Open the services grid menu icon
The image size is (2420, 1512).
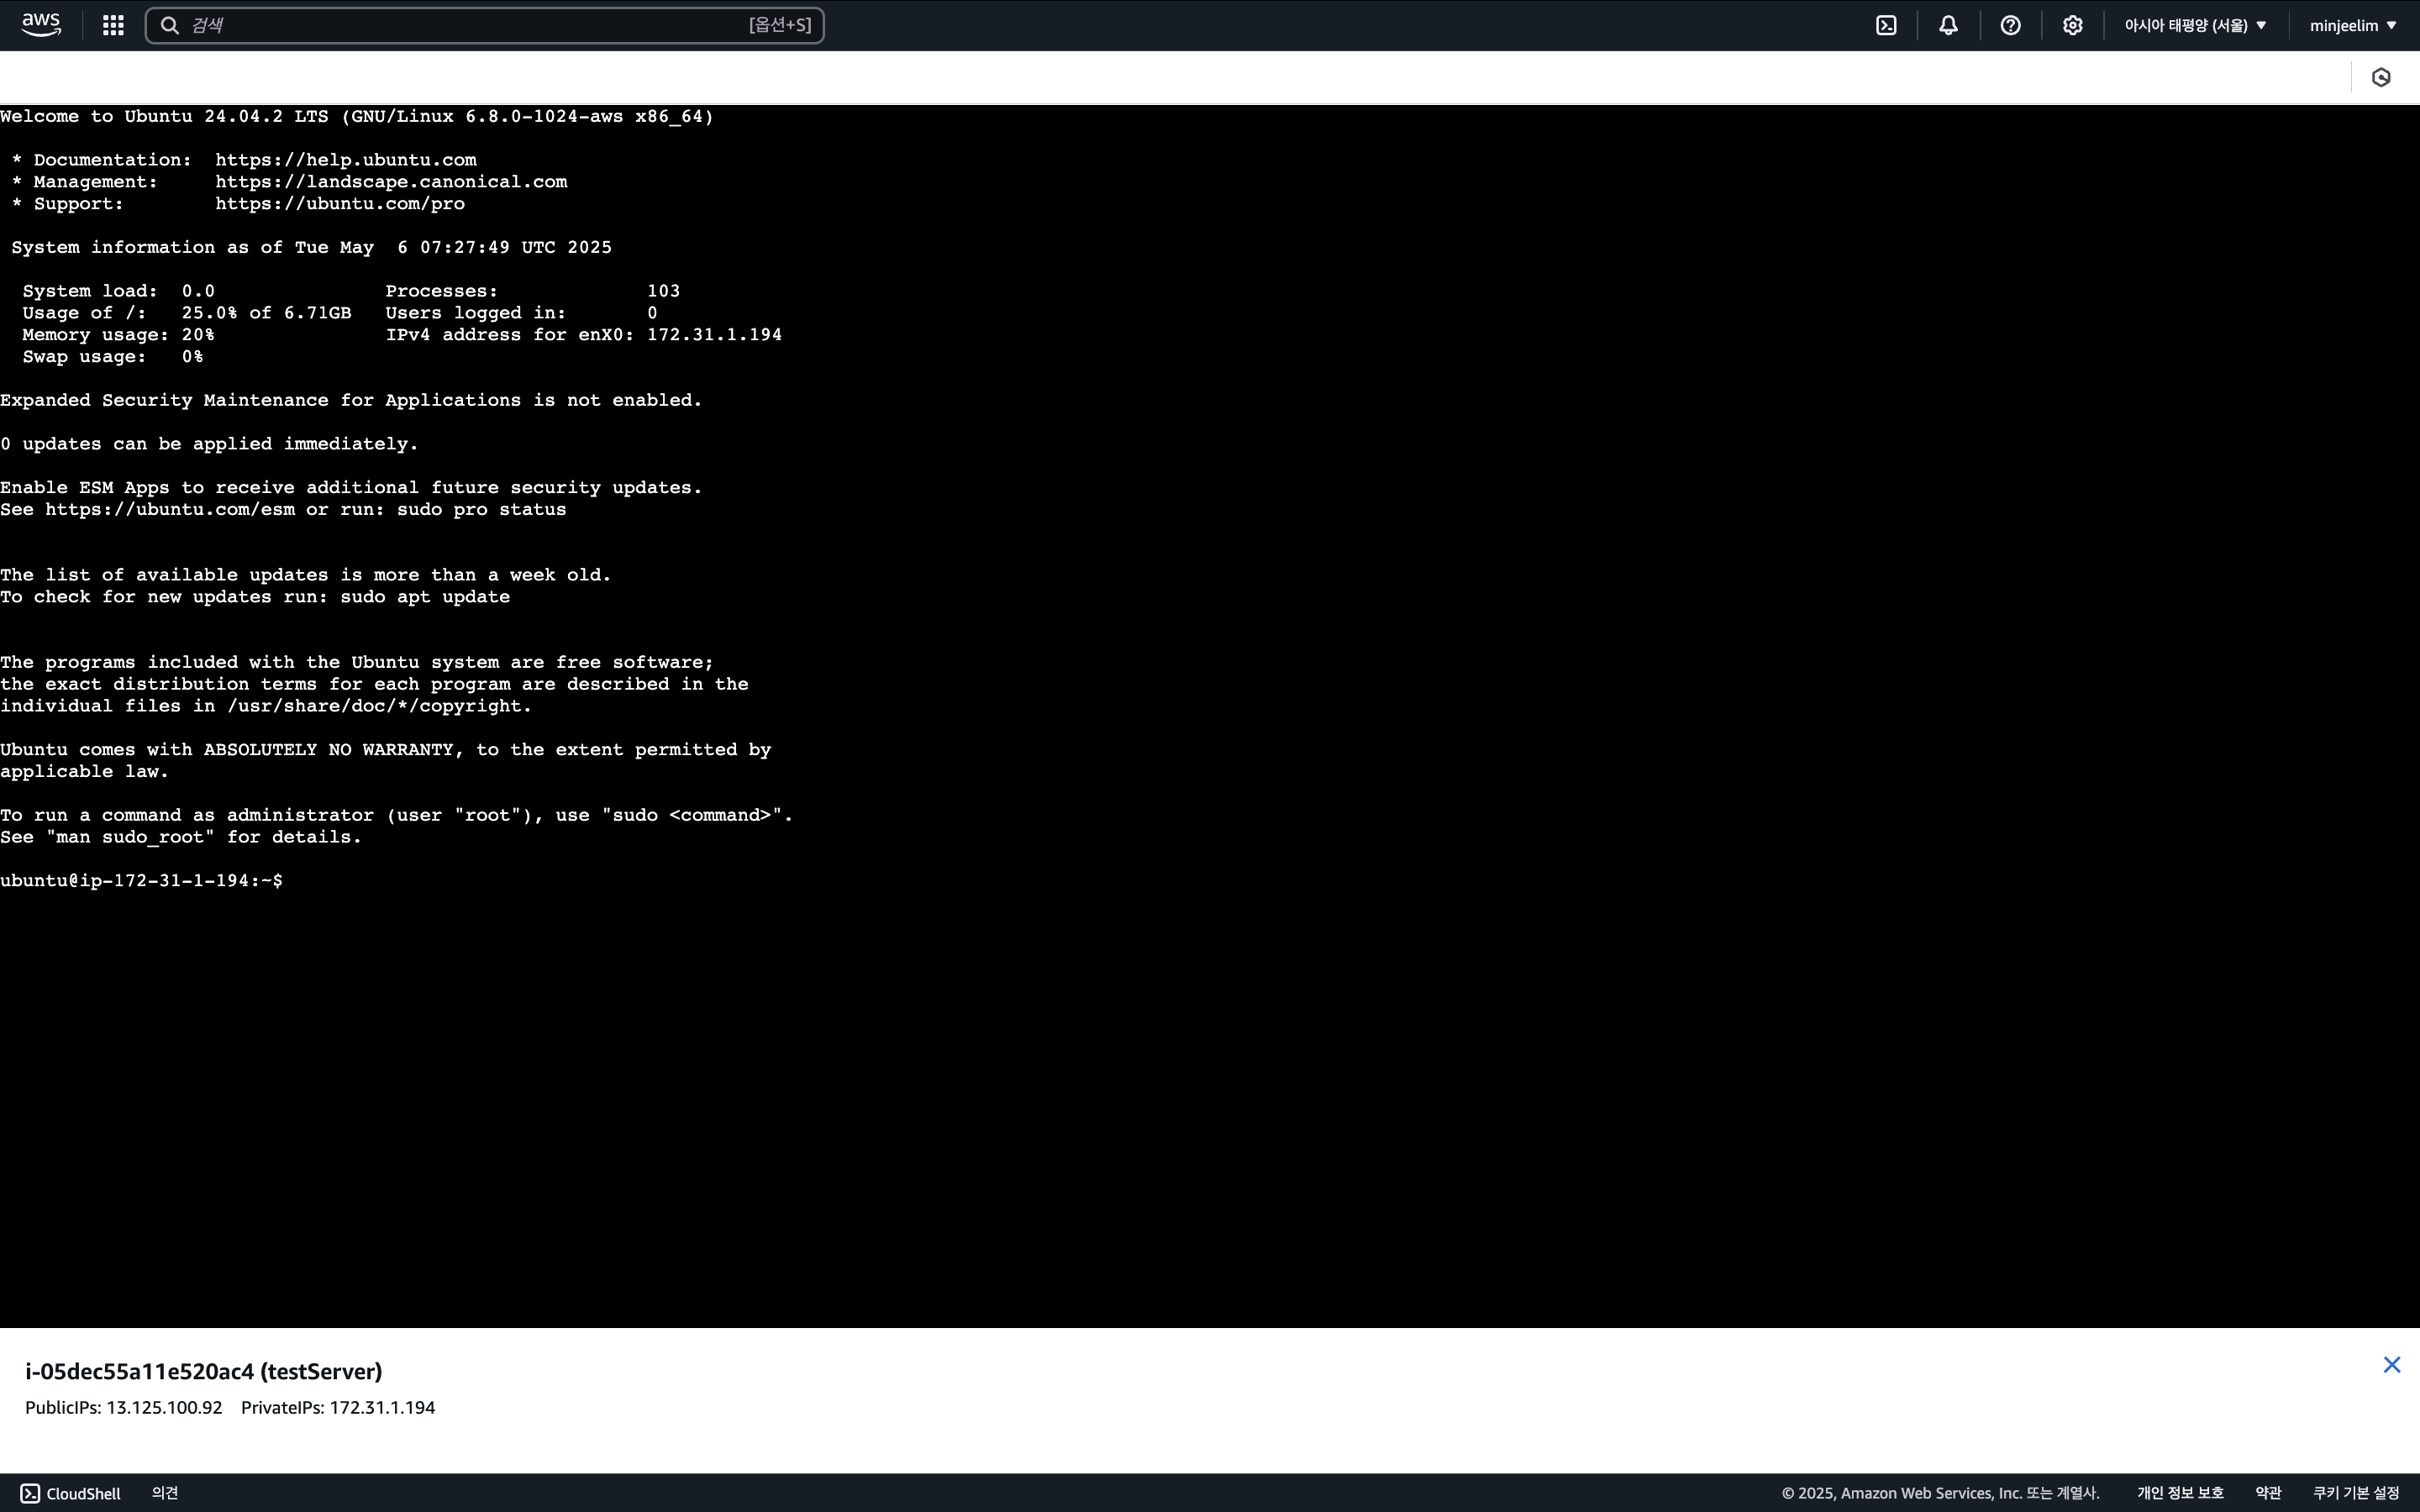[113, 25]
